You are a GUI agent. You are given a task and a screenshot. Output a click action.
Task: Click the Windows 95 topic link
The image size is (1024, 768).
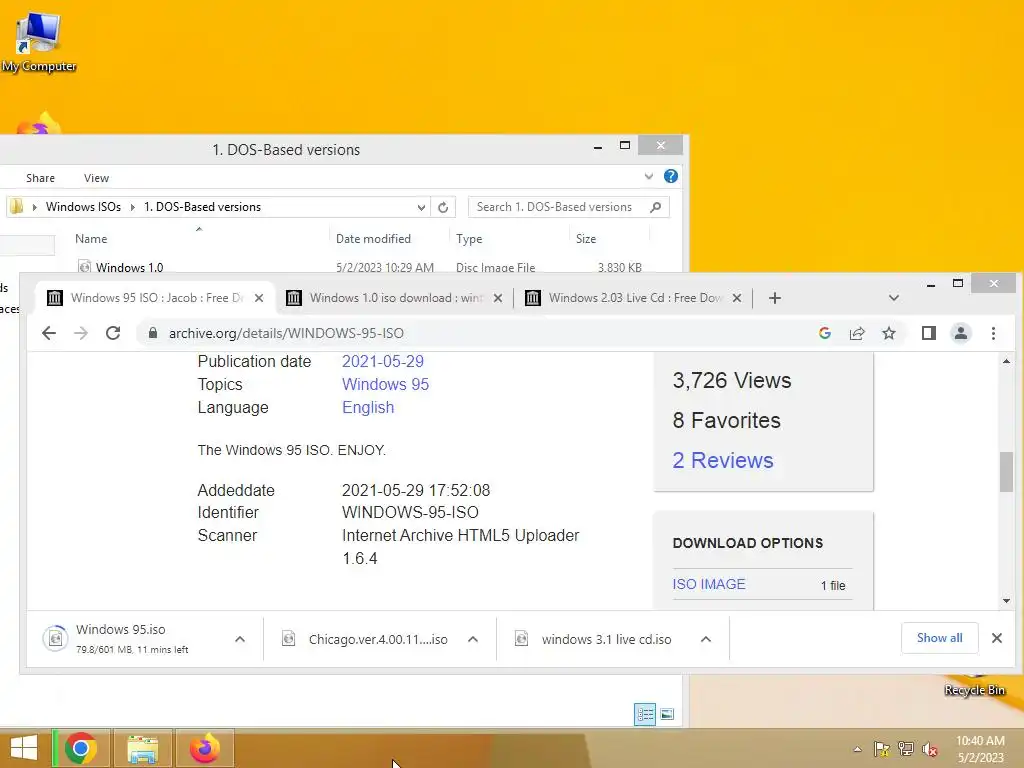pyautogui.click(x=385, y=384)
